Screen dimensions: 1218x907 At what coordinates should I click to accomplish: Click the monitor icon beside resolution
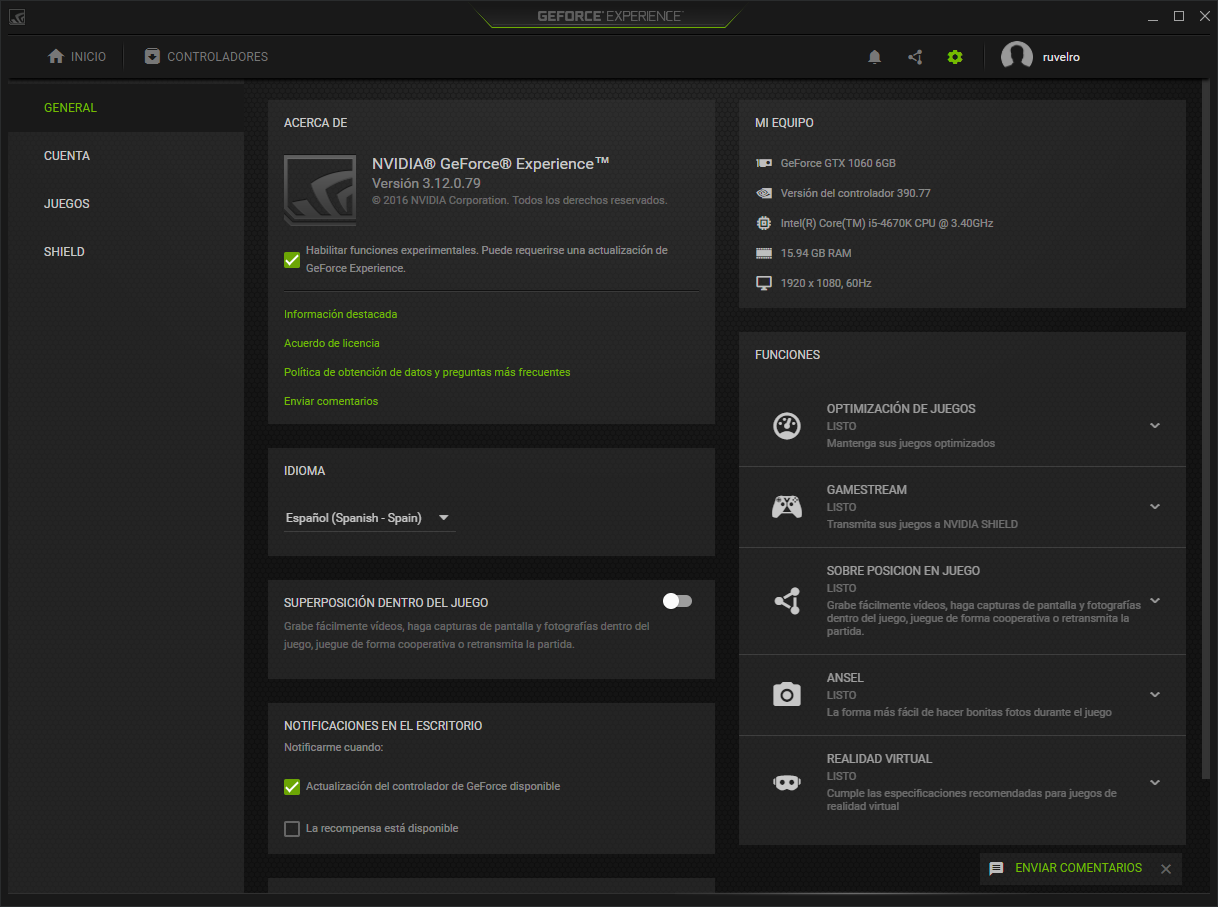click(x=764, y=283)
